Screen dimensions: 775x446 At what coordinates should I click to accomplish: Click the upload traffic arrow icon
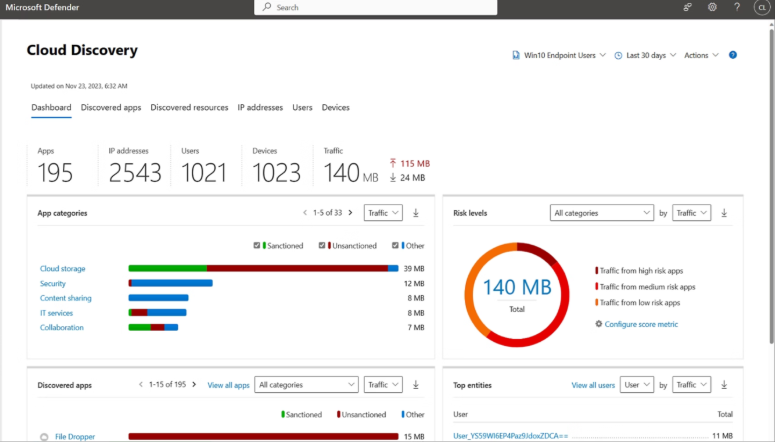point(393,163)
